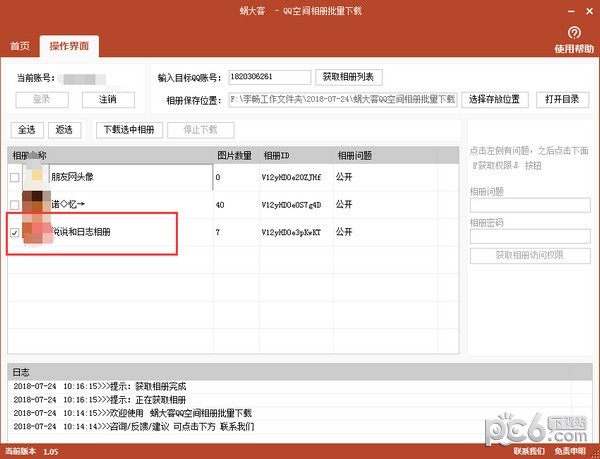The height and width of the screenshot is (459, 600).
Task: Click 公开 in the 说说和日志相册 row
Action: (x=344, y=232)
